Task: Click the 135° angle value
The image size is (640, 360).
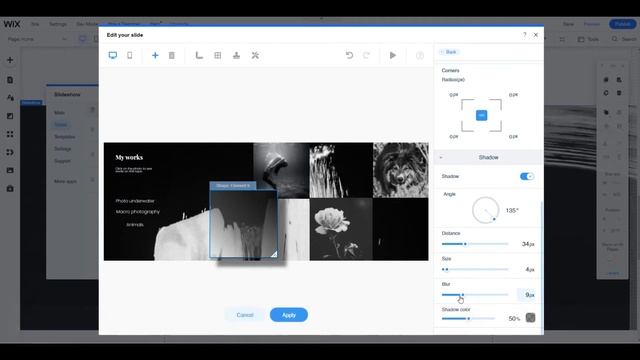Action: (x=512, y=211)
